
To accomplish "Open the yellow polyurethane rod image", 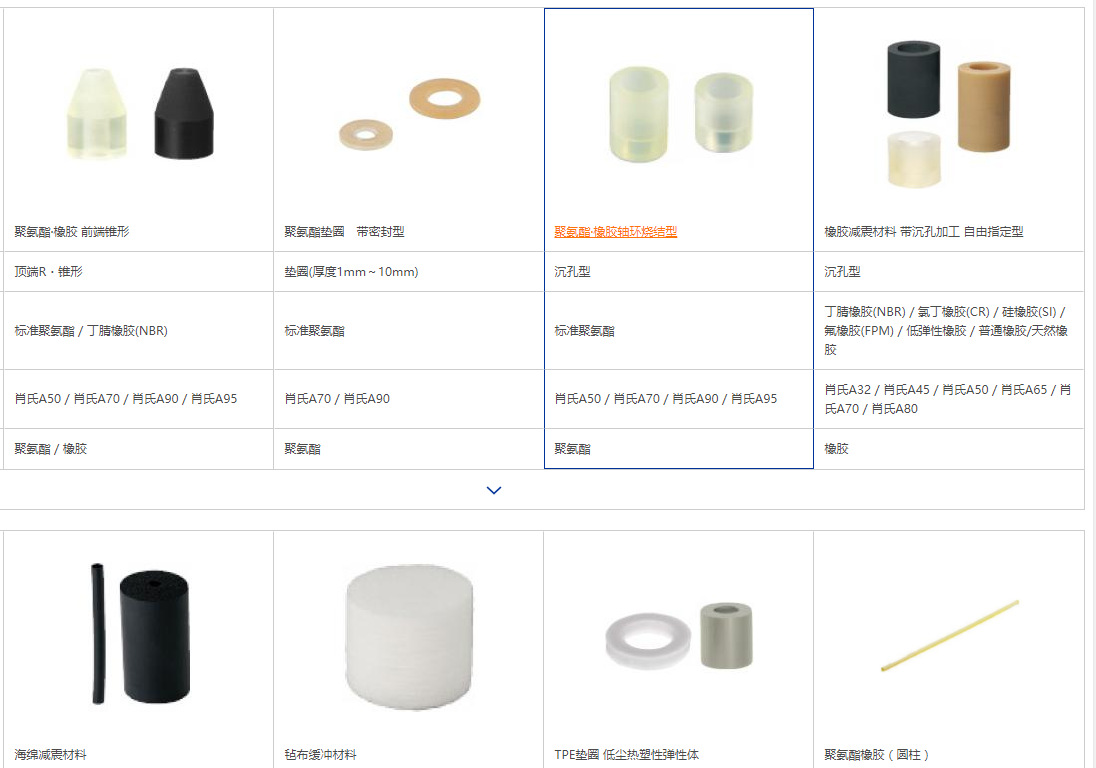I will click(x=949, y=635).
